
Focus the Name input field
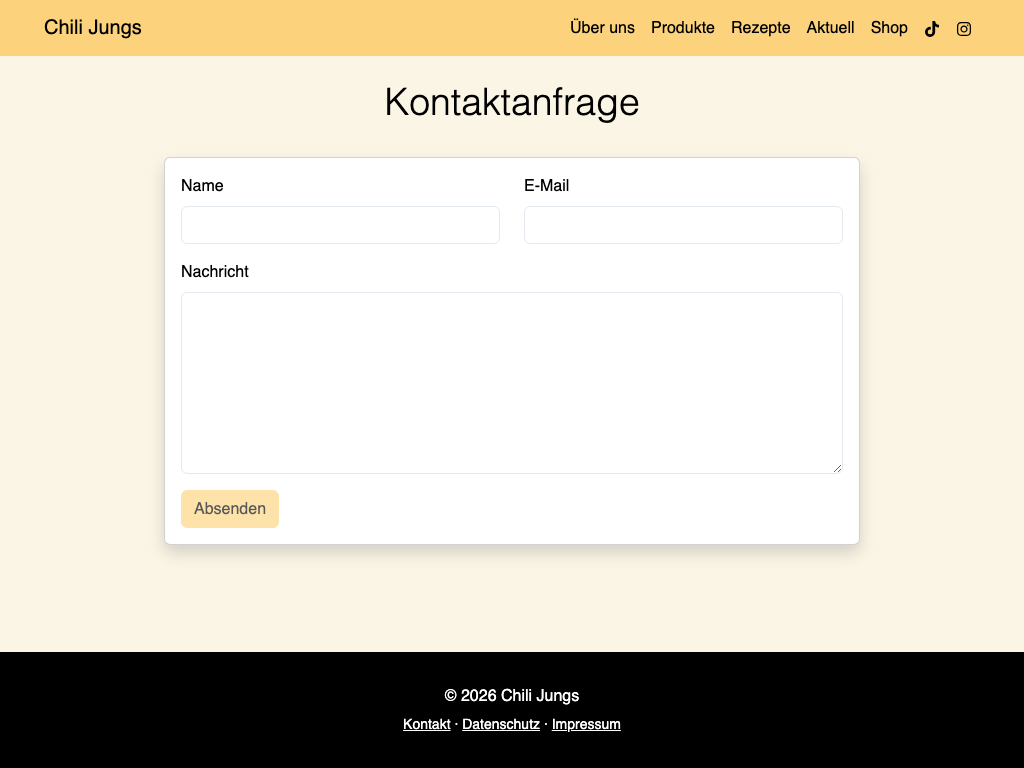340,225
